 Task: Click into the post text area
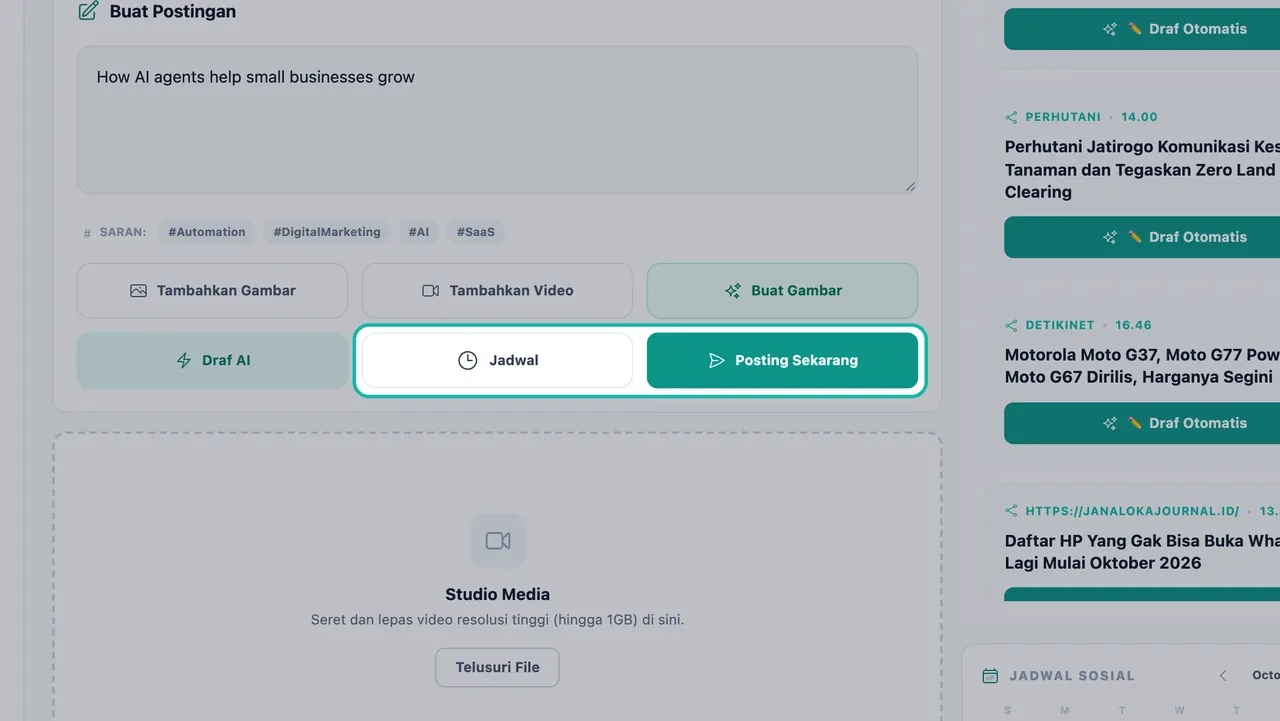pos(497,120)
